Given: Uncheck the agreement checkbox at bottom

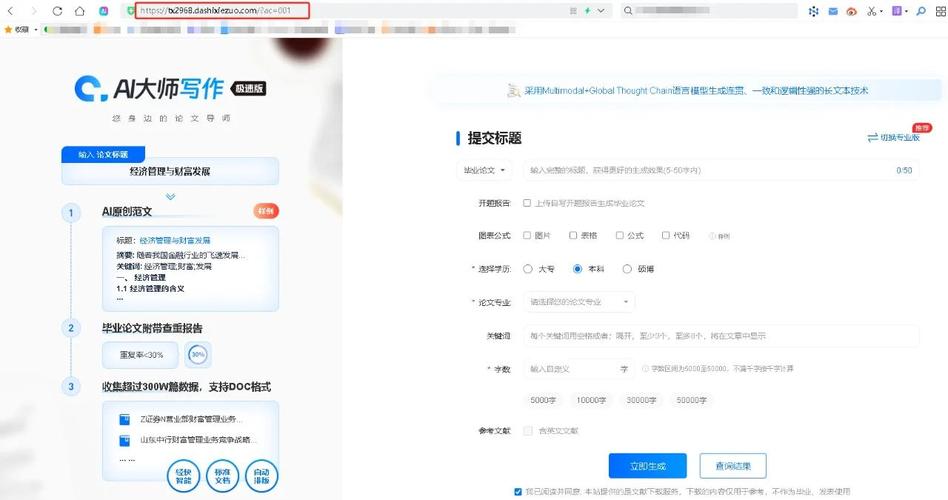Looking at the screenshot, I should (x=518, y=492).
